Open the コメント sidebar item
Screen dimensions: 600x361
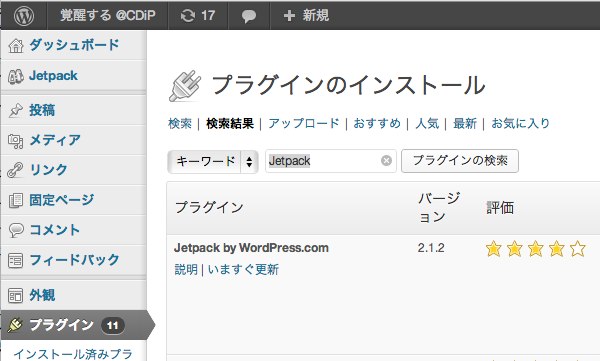tap(55, 230)
